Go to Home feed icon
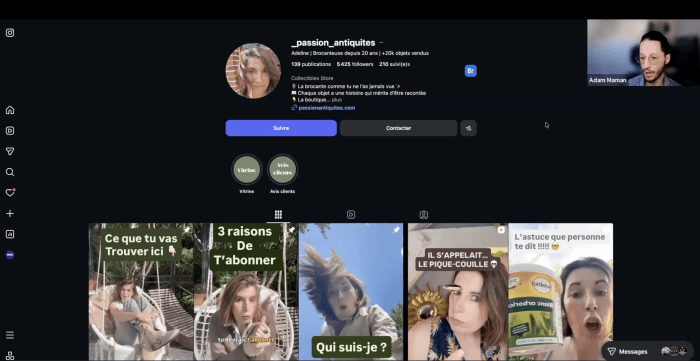 coord(10,110)
